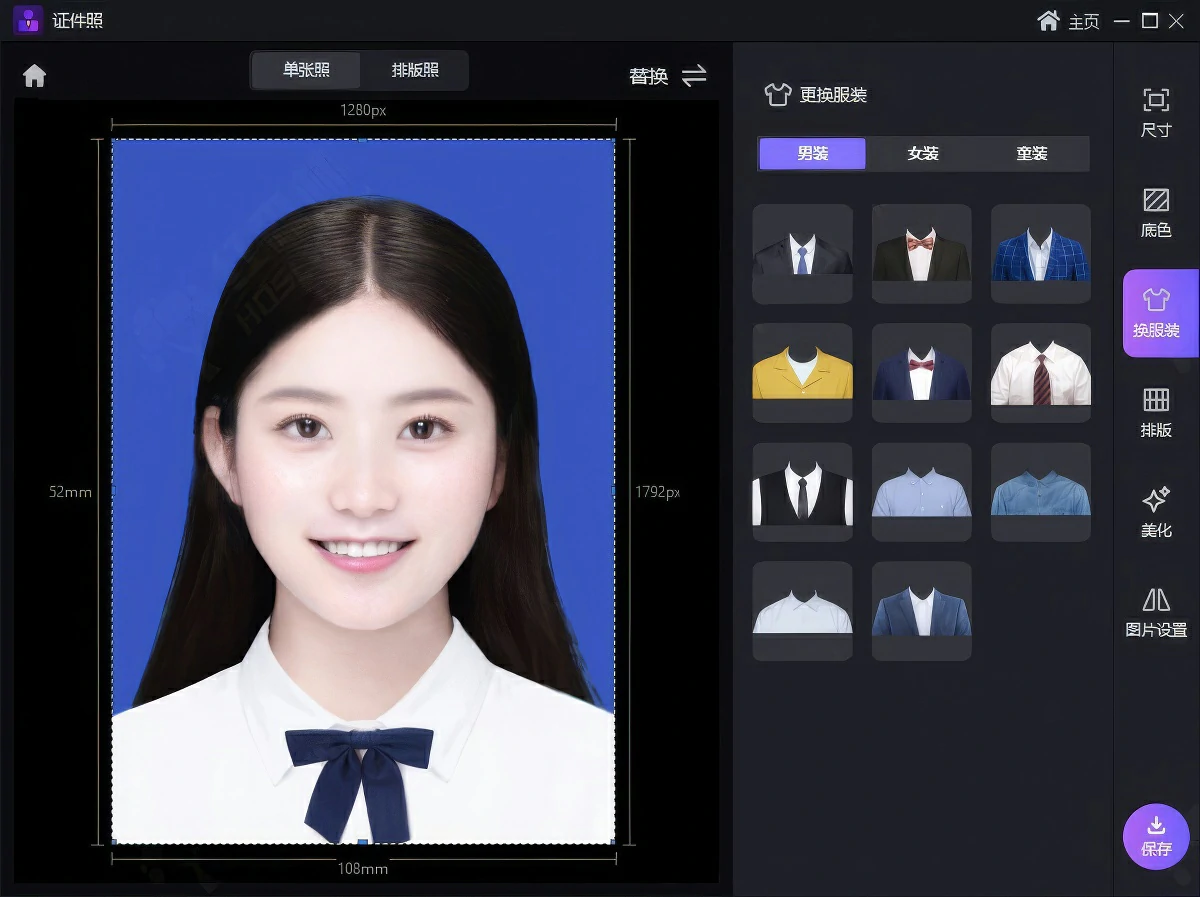Viewport: 1200px width, 897px height.
Task: Switch to the 单张照 single photo toggle
Action: coord(306,71)
